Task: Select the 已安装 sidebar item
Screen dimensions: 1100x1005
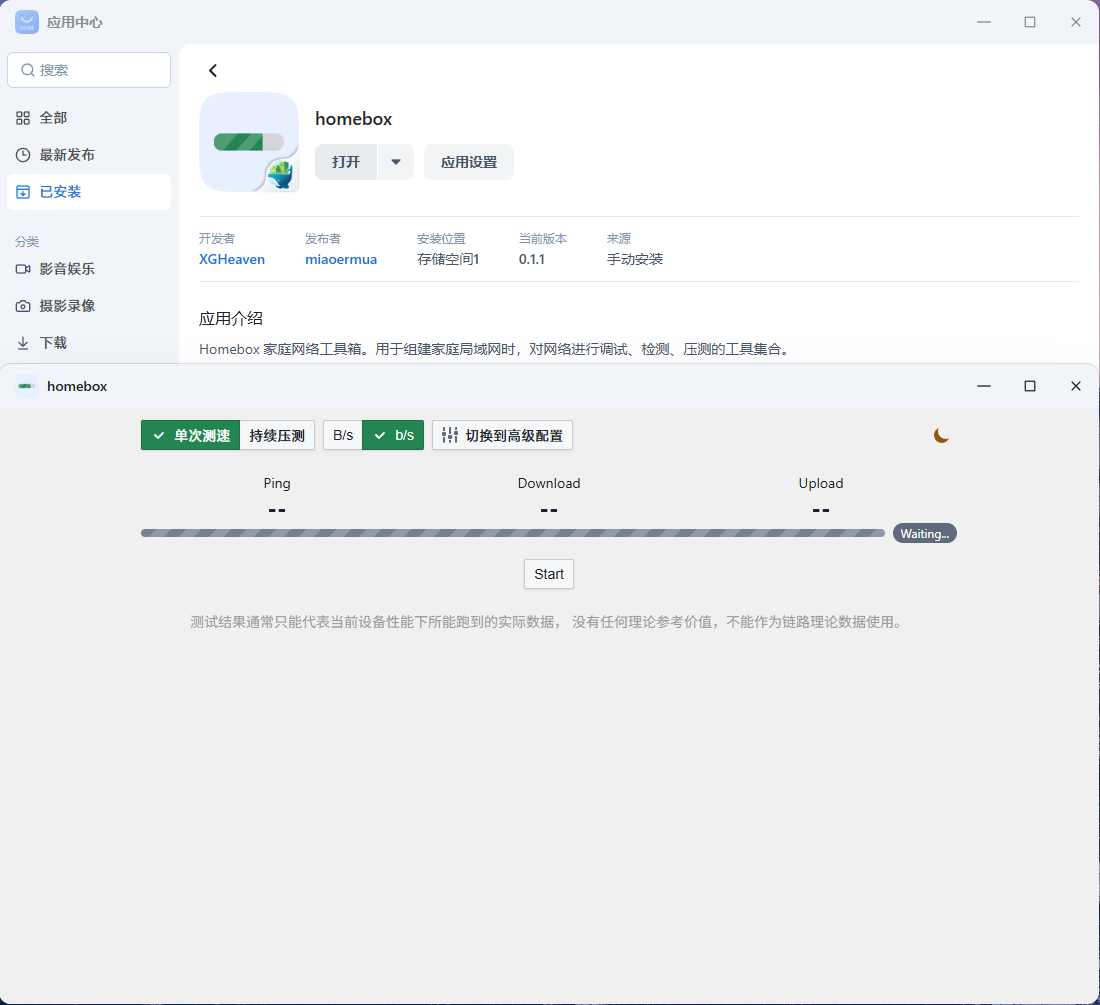Action: [89, 192]
